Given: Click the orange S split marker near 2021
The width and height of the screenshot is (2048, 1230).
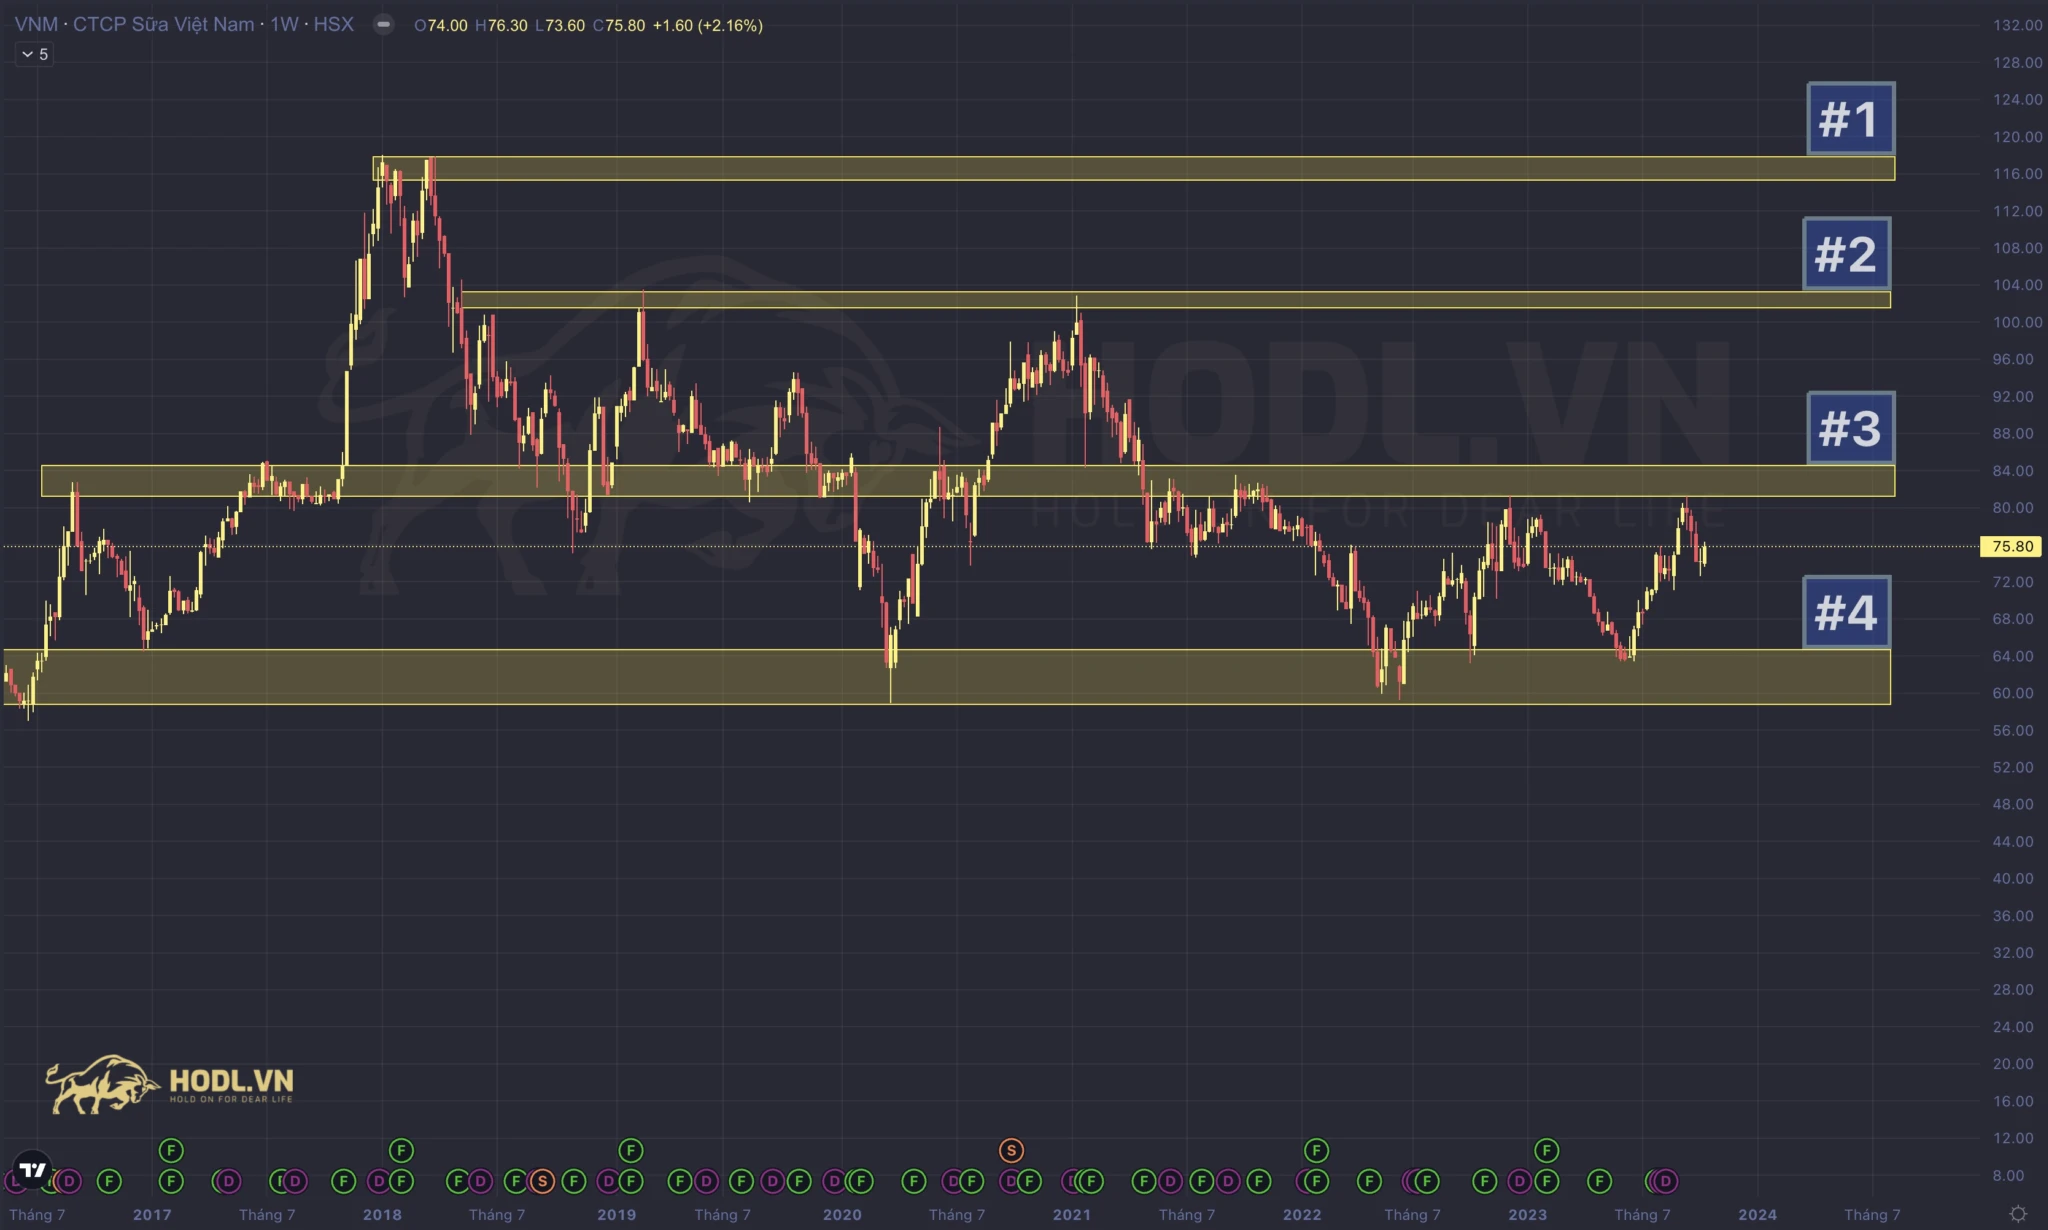Looking at the screenshot, I should (x=1011, y=1150).
